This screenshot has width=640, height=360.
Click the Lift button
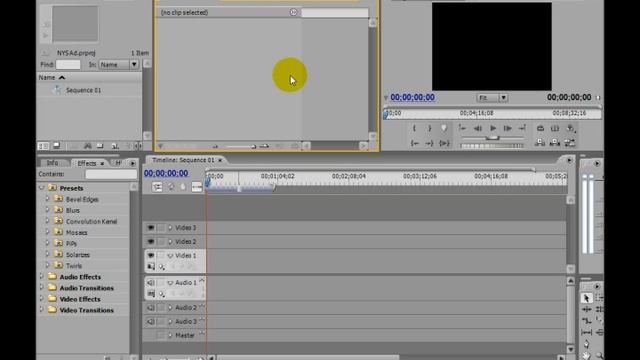[x=540, y=143]
